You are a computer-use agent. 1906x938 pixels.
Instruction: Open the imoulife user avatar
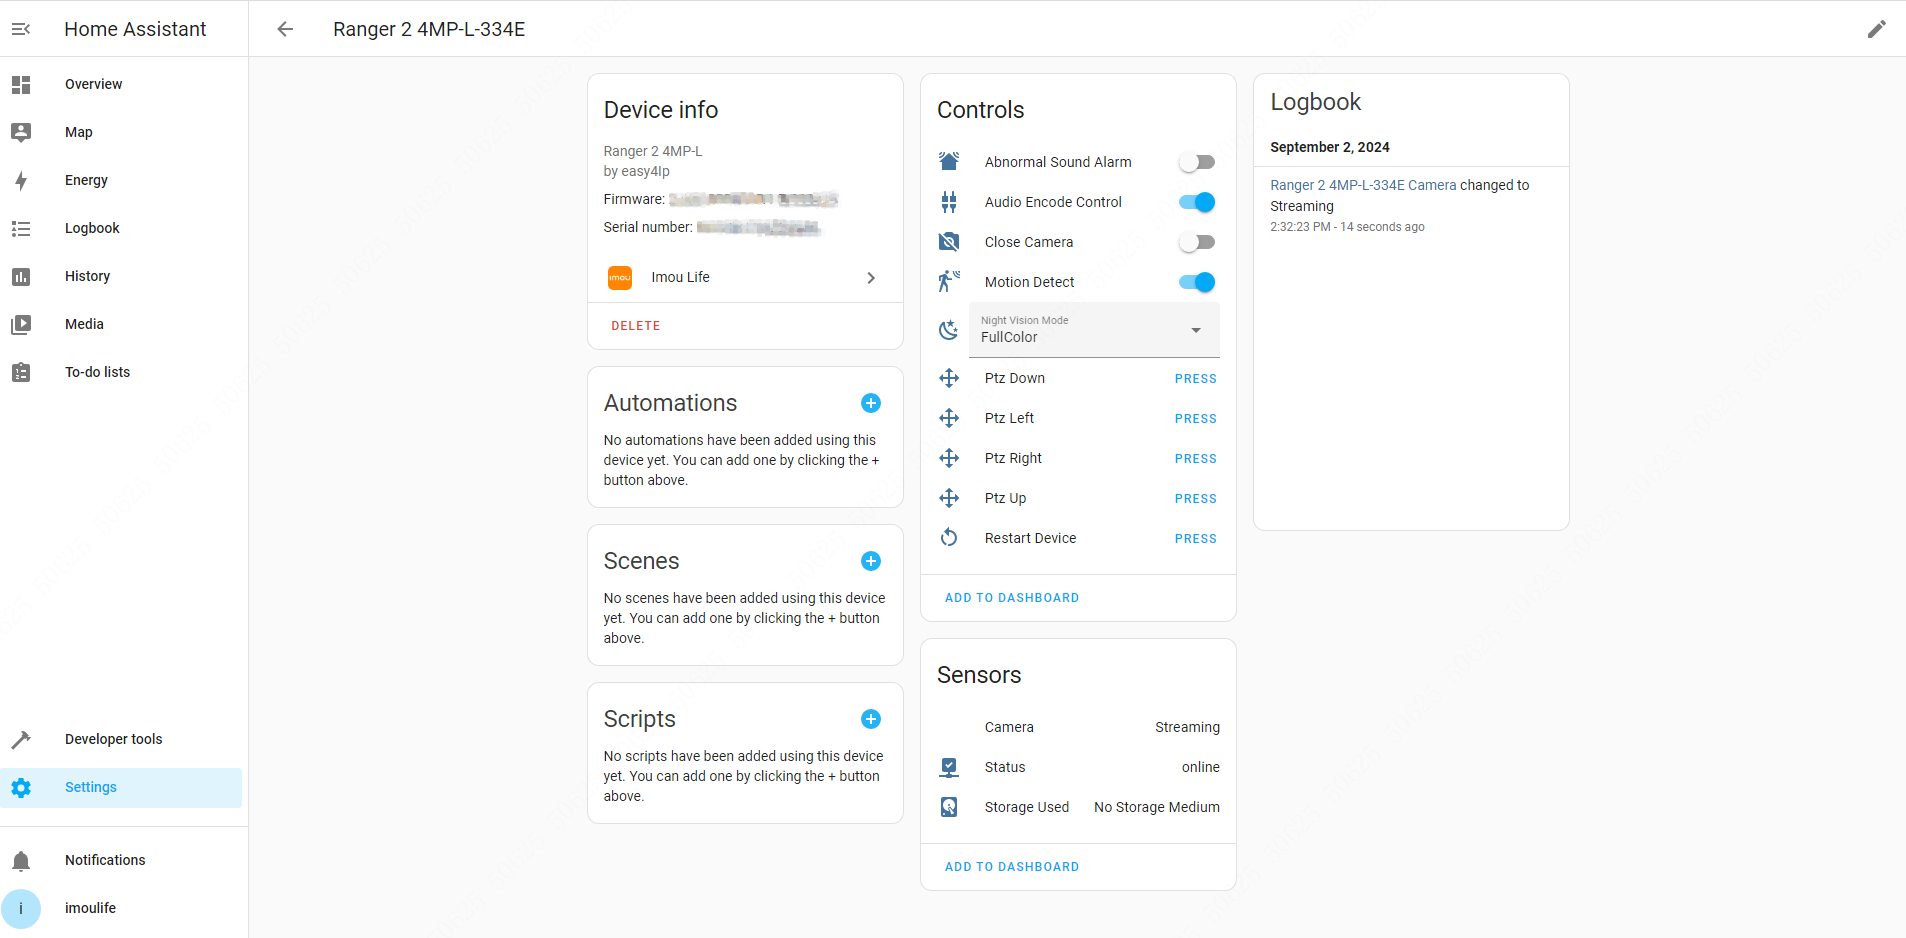pyautogui.click(x=21, y=908)
